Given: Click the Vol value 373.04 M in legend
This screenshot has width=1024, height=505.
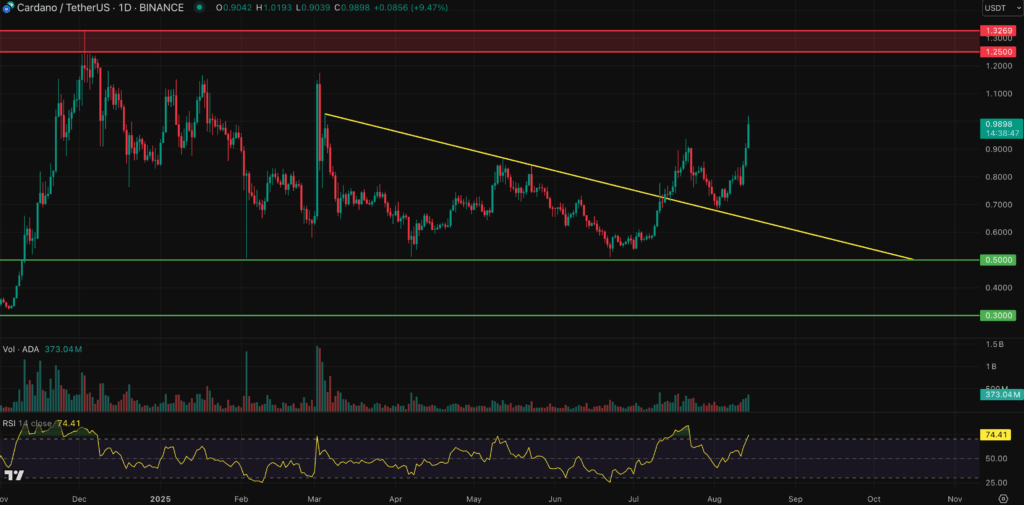Looking at the screenshot, I should coord(63,350).
